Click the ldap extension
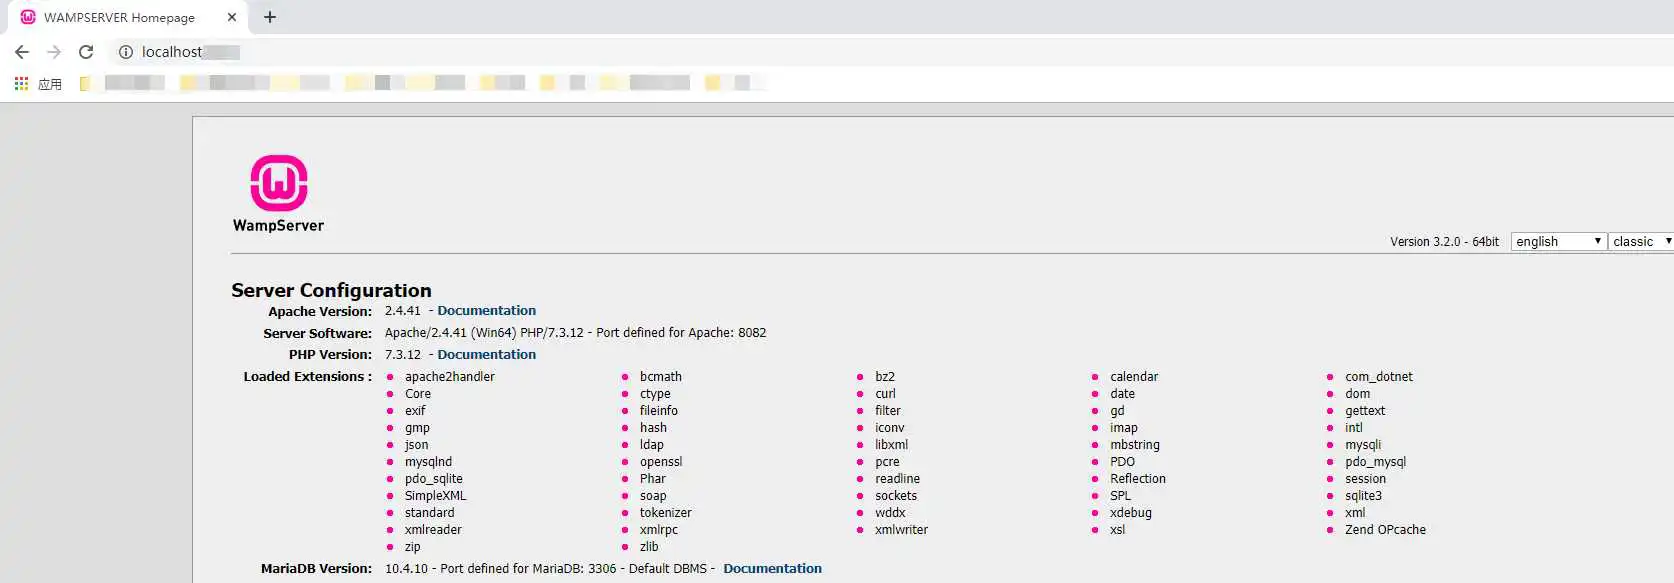This screenshot has height=583, width=1674. click(x=652, y=445)
